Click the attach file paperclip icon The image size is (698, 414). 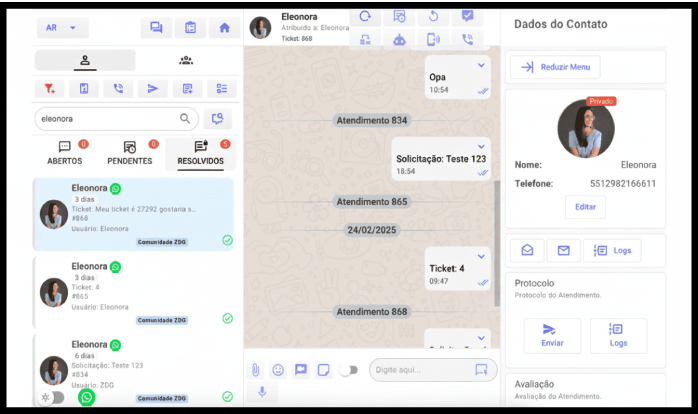[x=256, y=370]
